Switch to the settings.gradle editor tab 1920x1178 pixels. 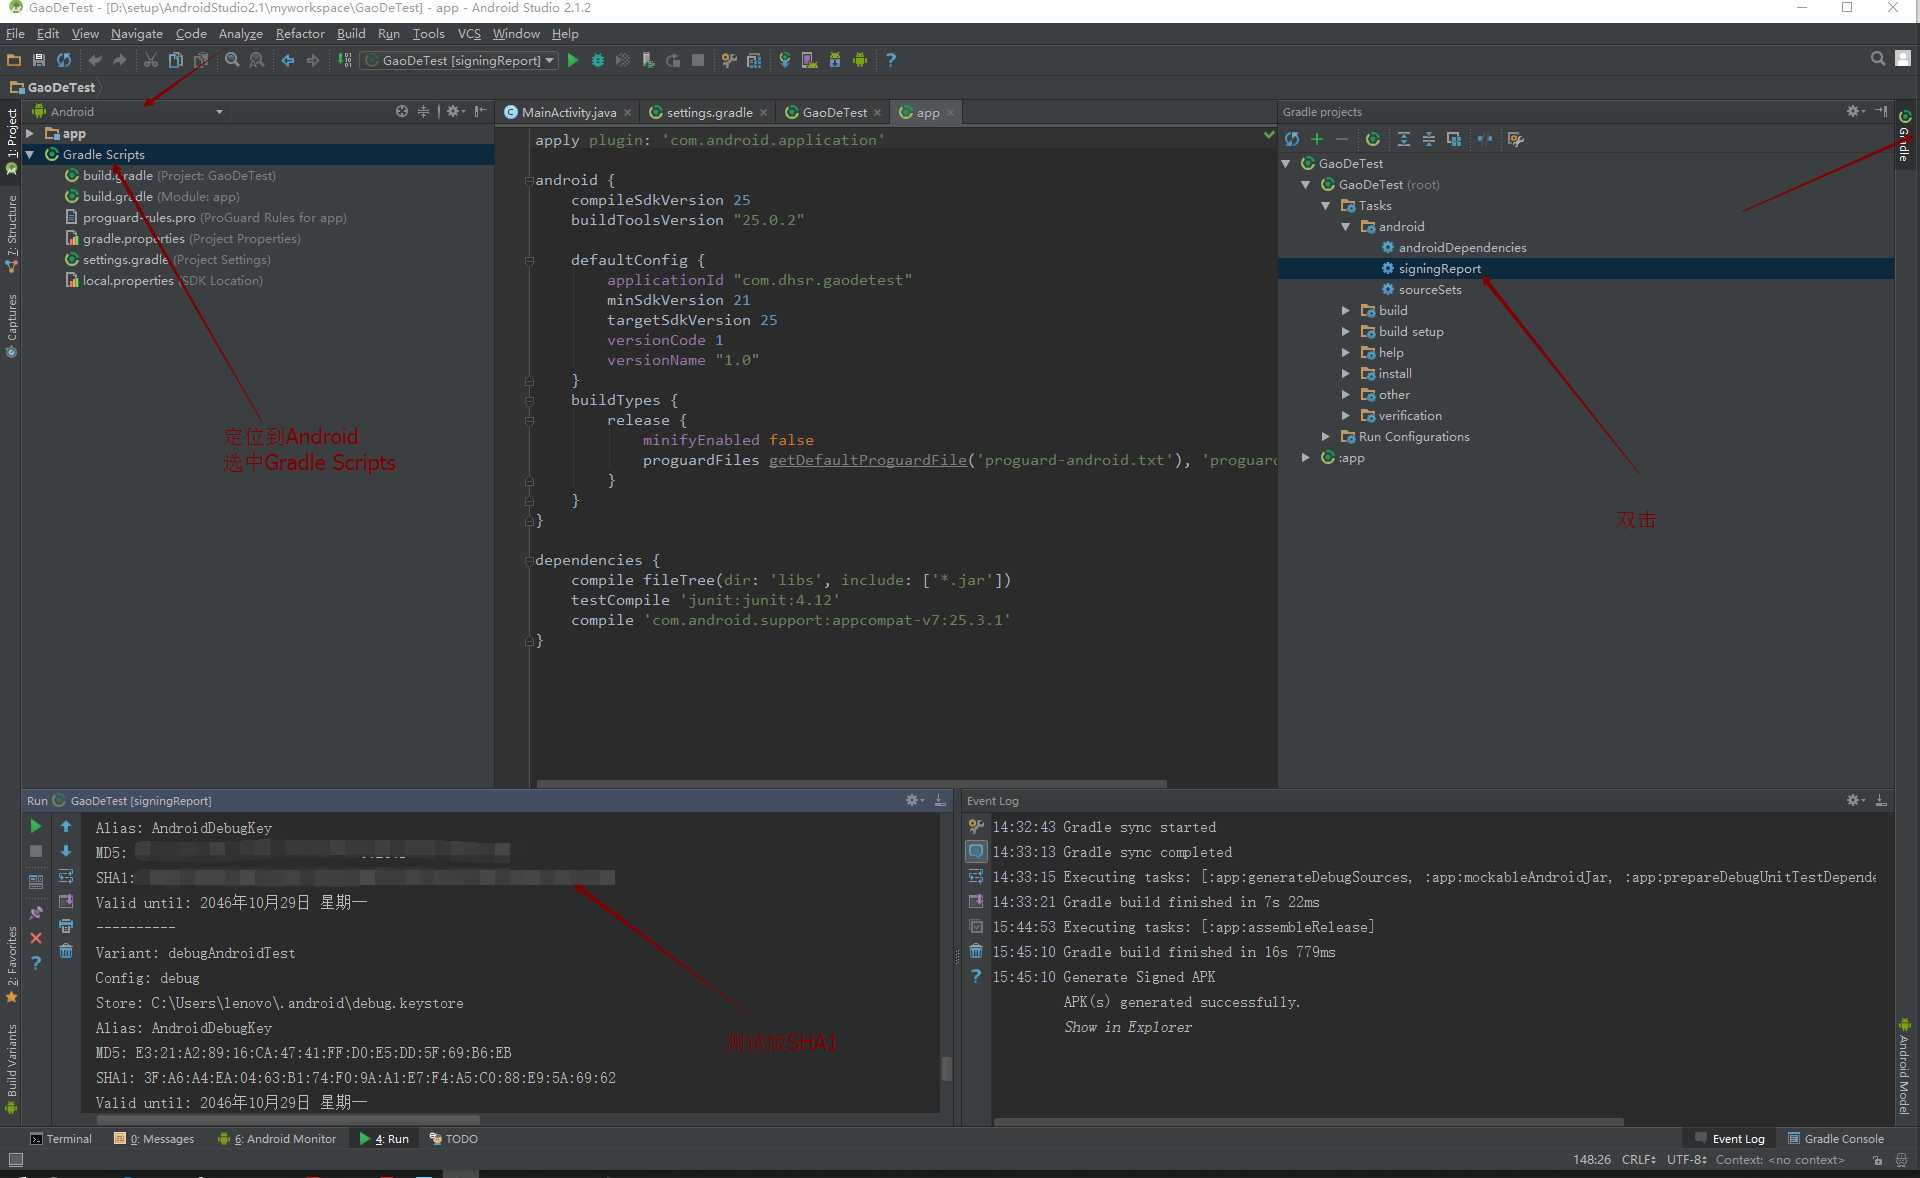(x=708, y=113)
